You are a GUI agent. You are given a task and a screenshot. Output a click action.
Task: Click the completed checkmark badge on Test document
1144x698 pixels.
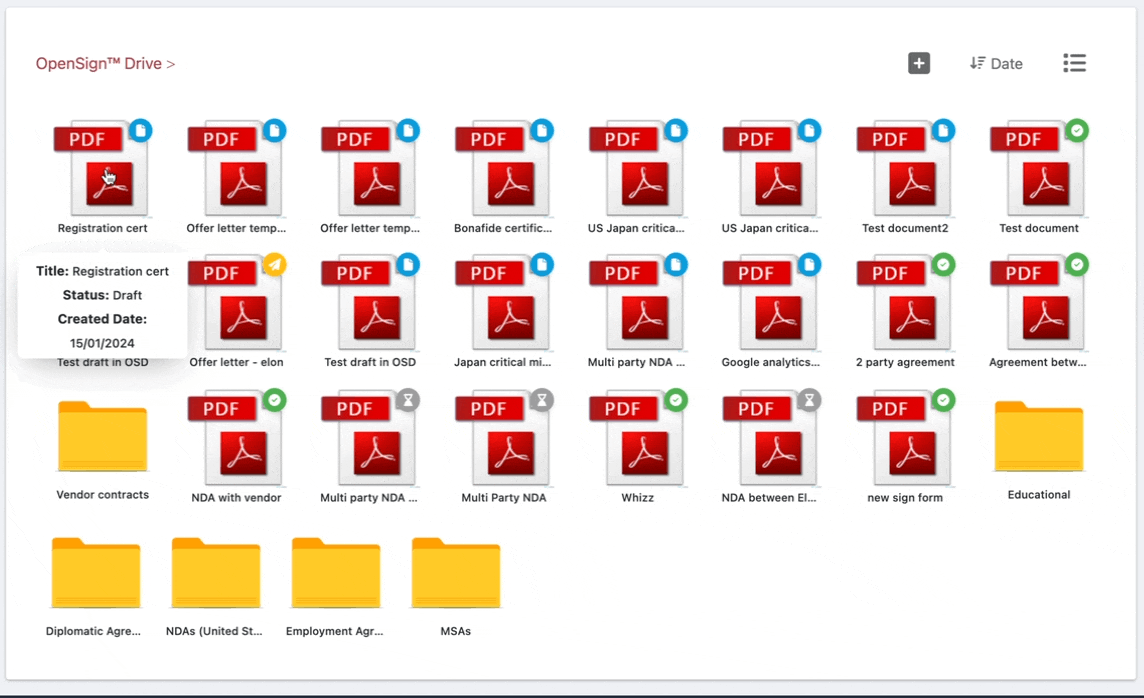1077,131
